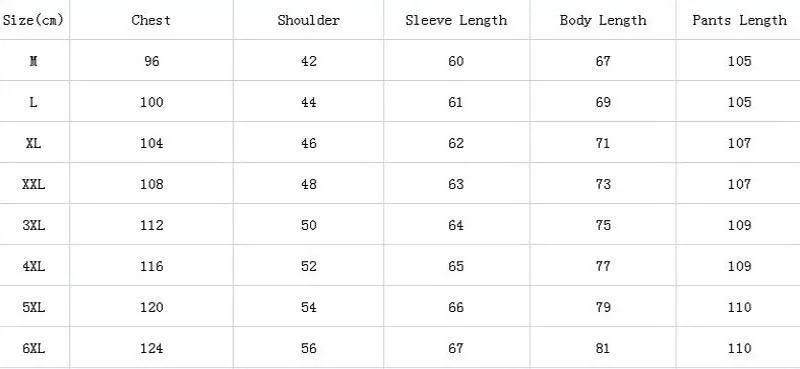Select chest value 104 in XL row
The image size is (800, 369).
point(152,143)
